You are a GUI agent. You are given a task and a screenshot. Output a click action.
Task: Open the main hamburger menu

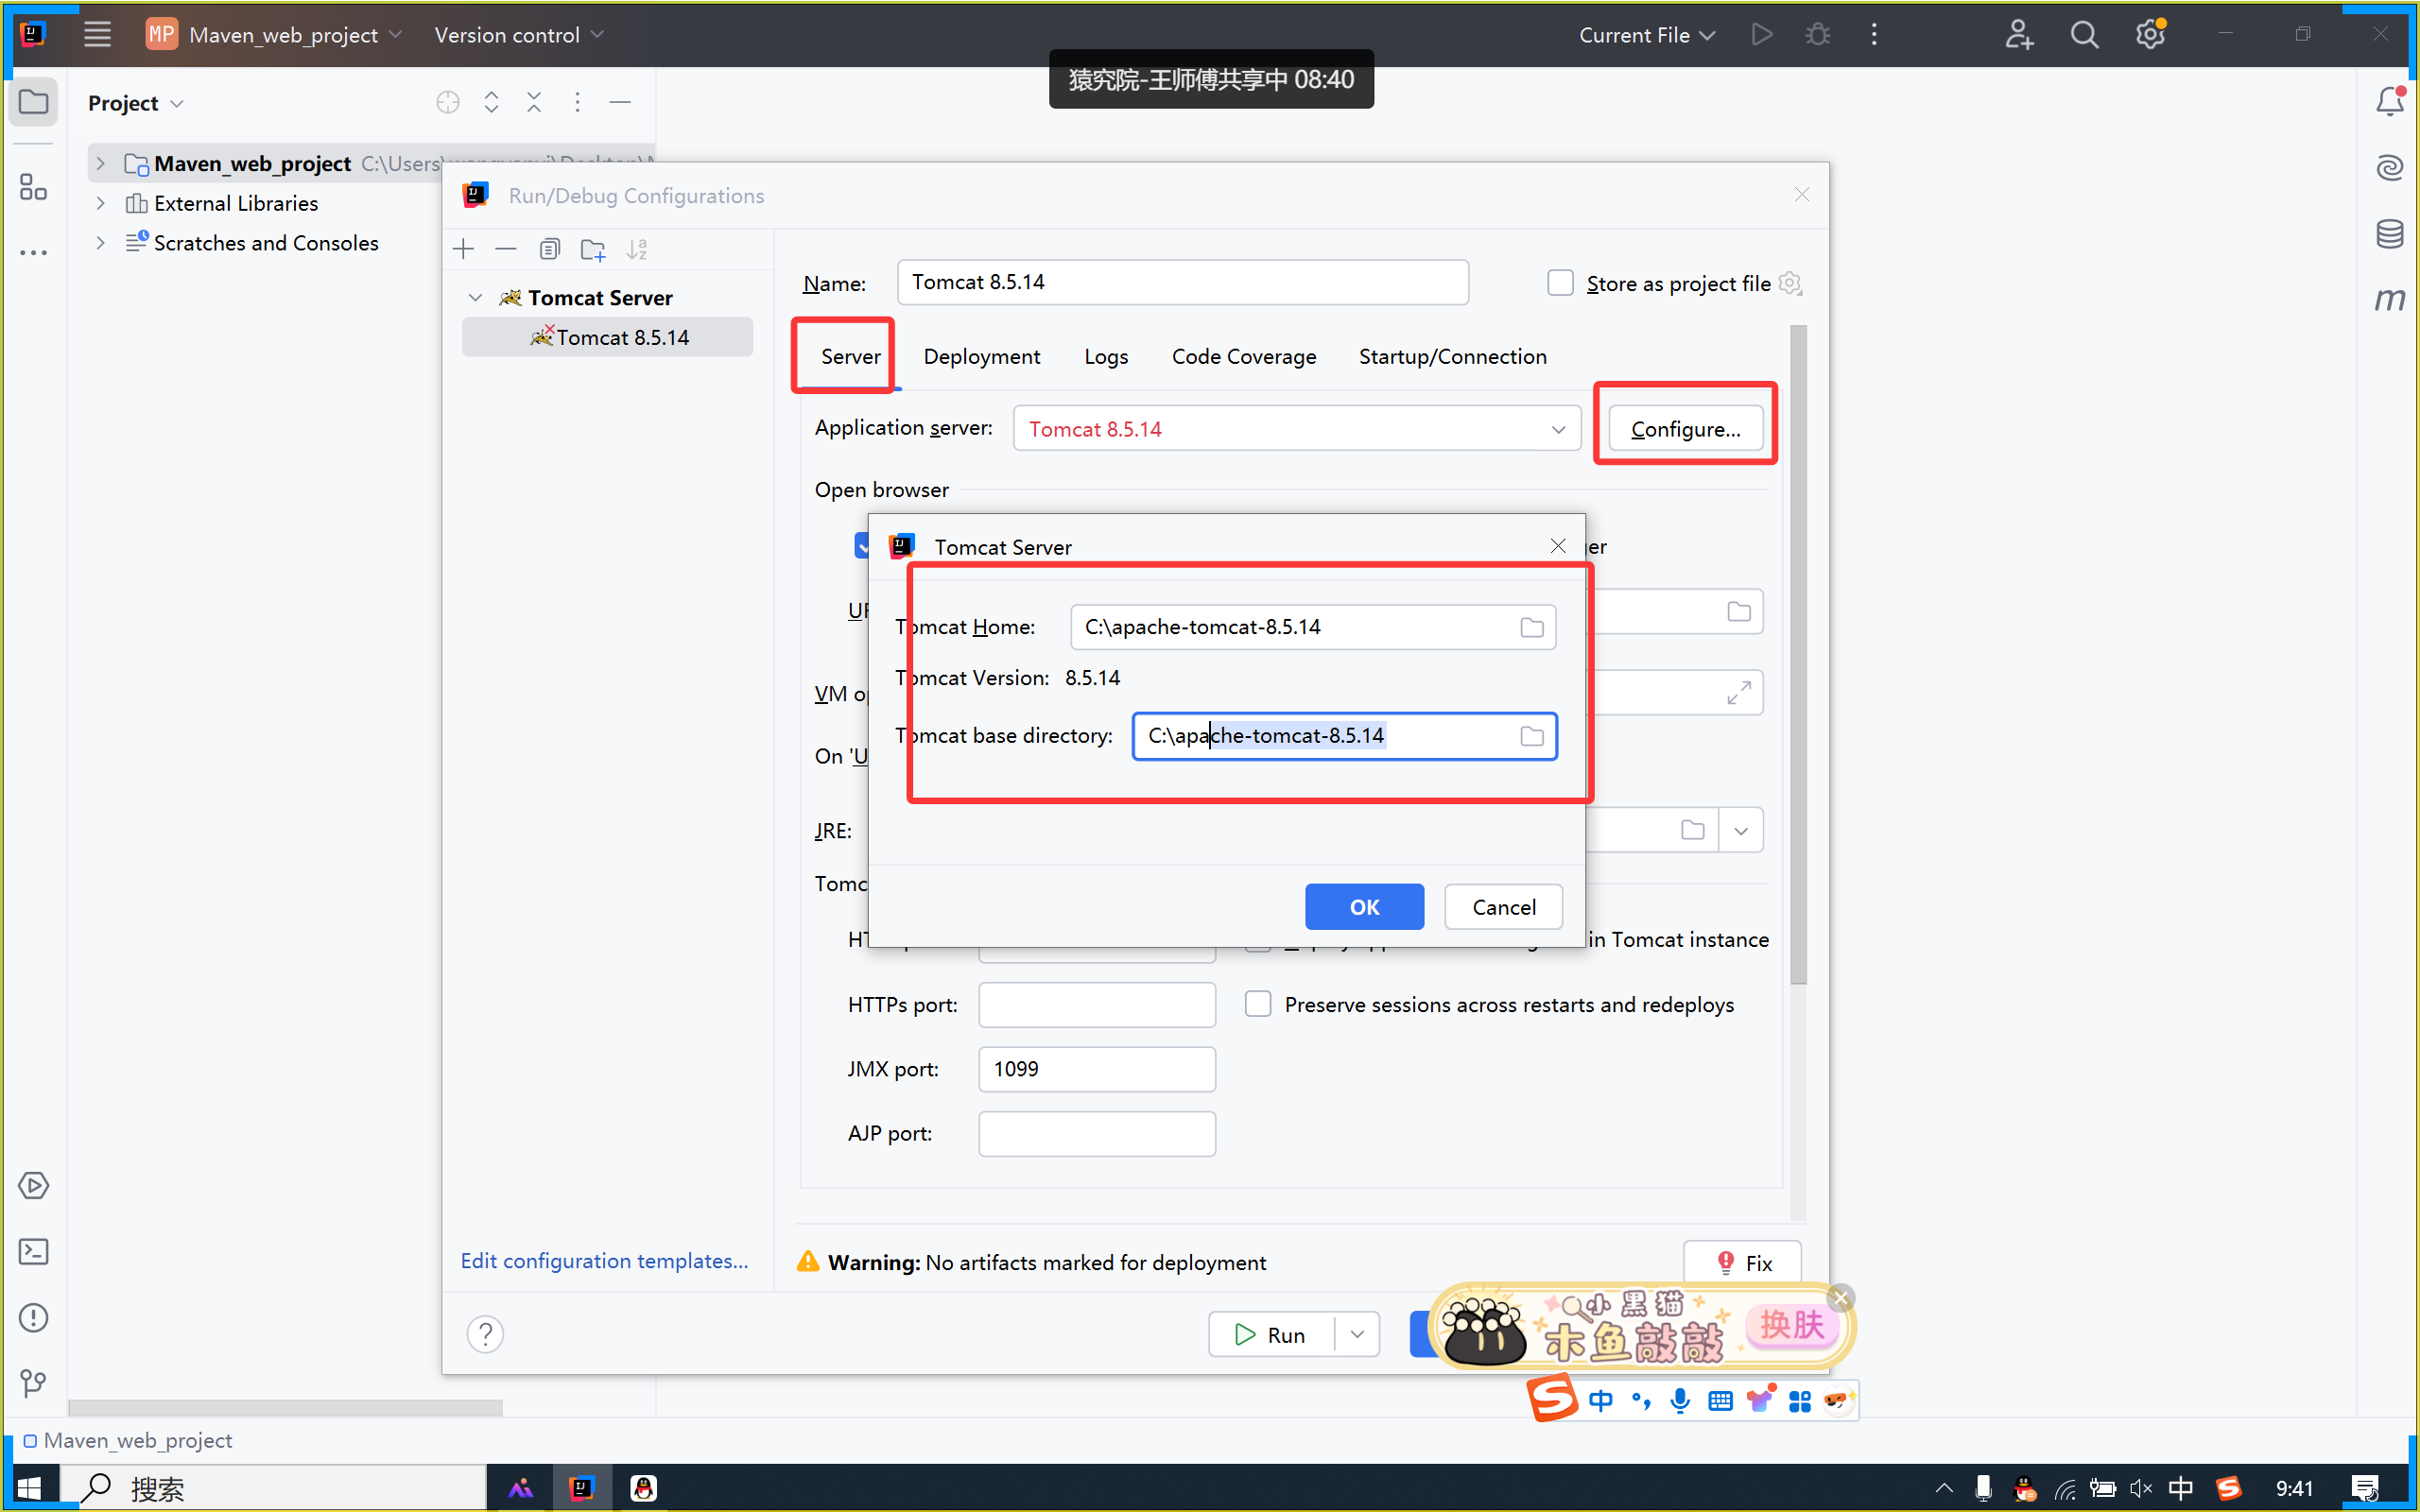tap(97, 34)
